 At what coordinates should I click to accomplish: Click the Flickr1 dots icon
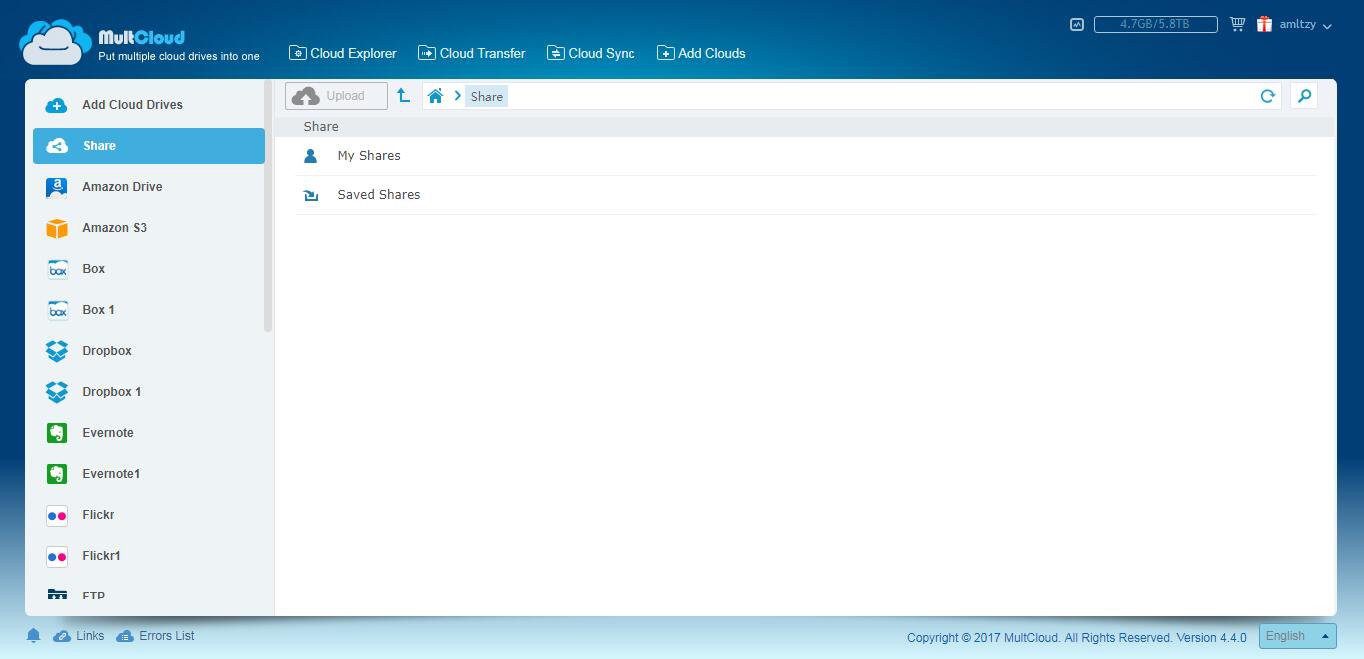point(57,556)
